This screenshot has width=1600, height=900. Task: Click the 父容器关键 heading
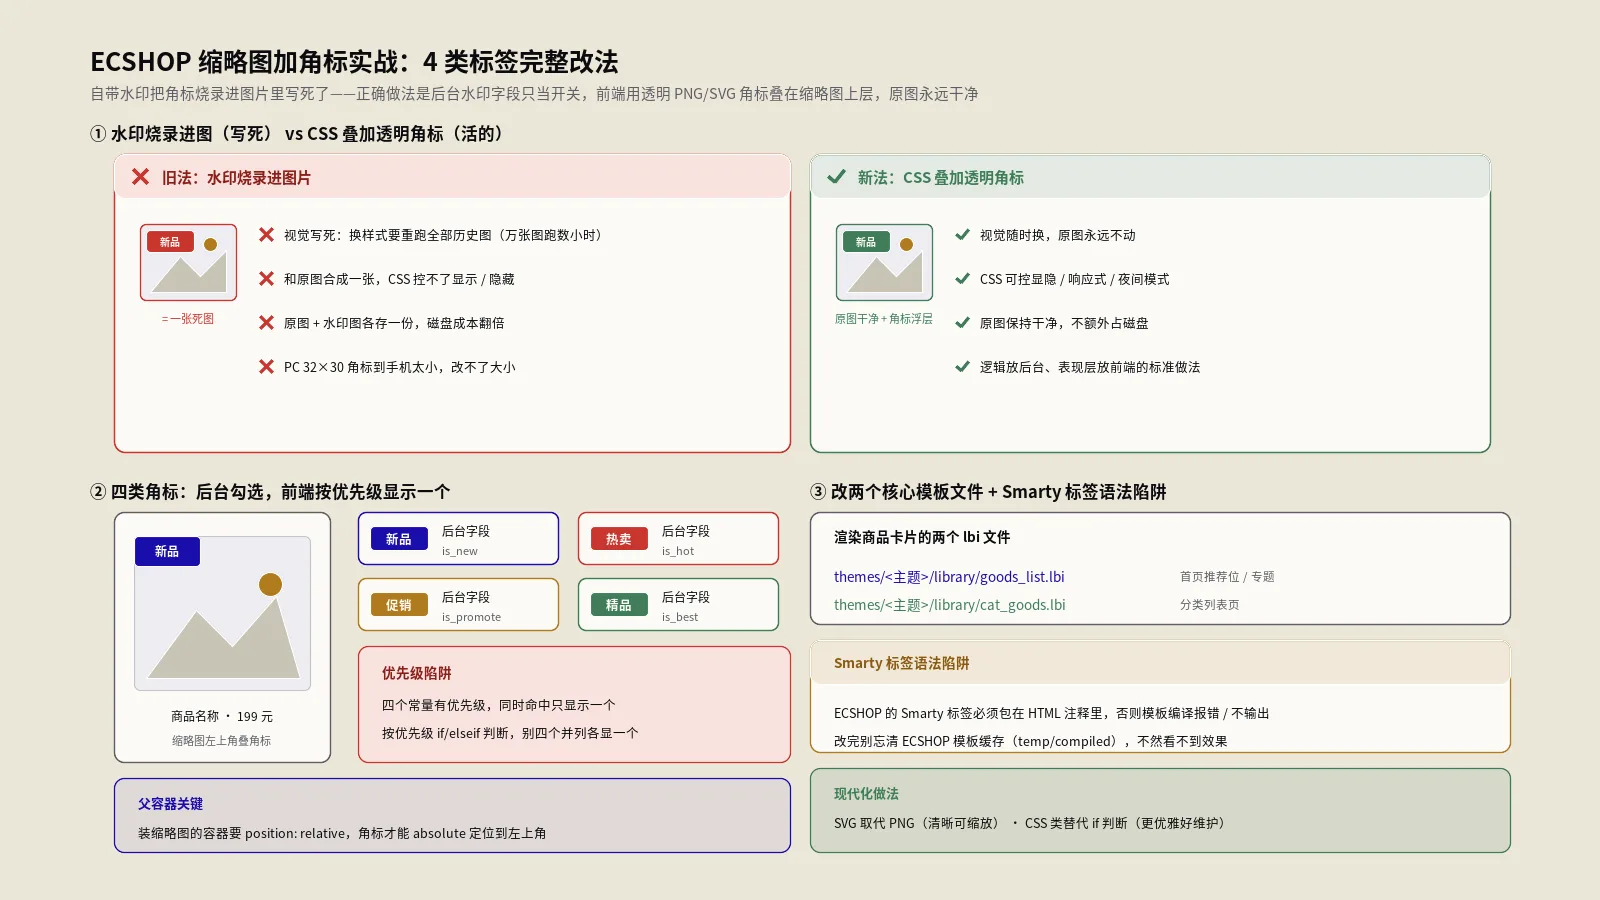[170, 804]
